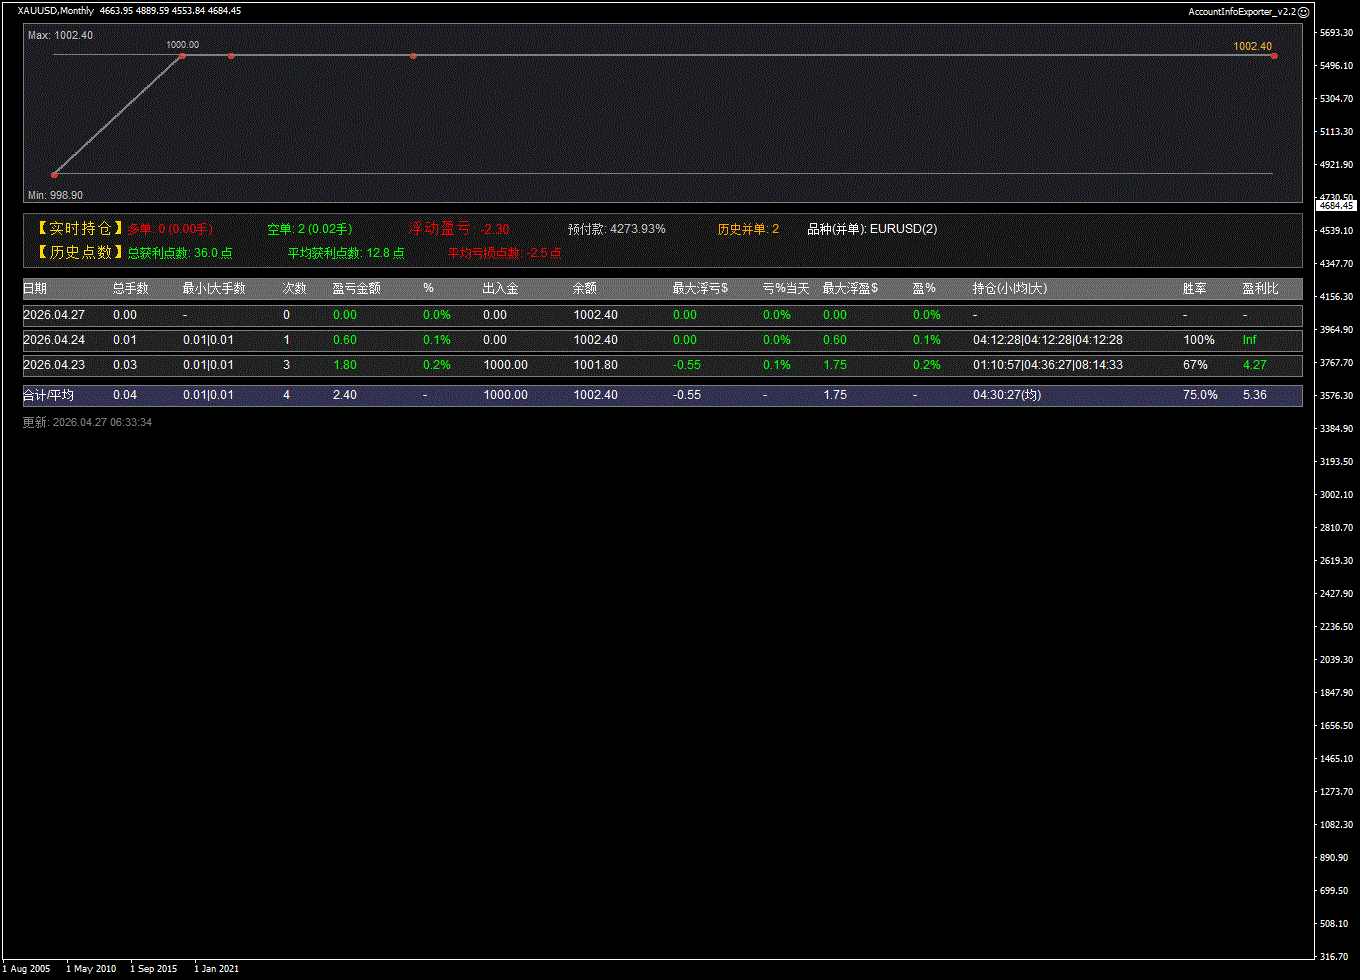Click the 盈亏金额 column header

(x=356, y=288)
